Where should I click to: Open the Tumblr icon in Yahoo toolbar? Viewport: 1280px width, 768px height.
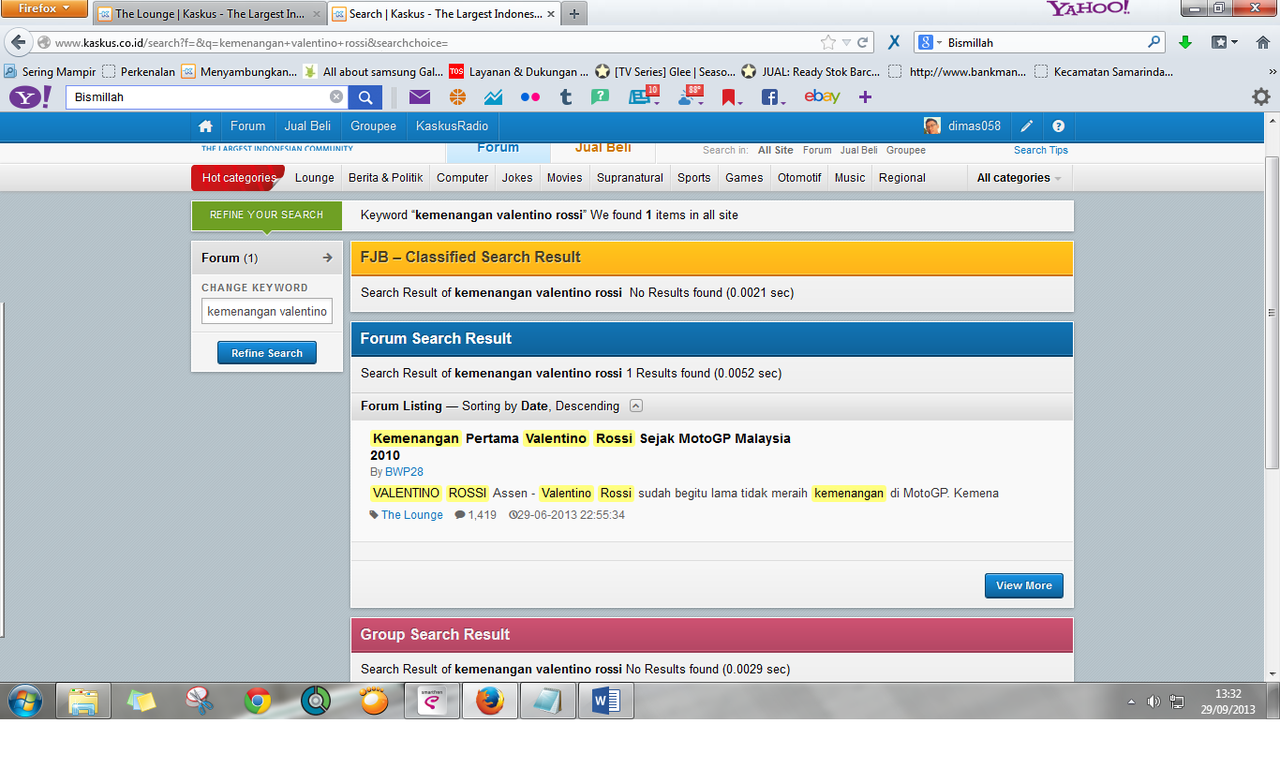coord(566,97)
